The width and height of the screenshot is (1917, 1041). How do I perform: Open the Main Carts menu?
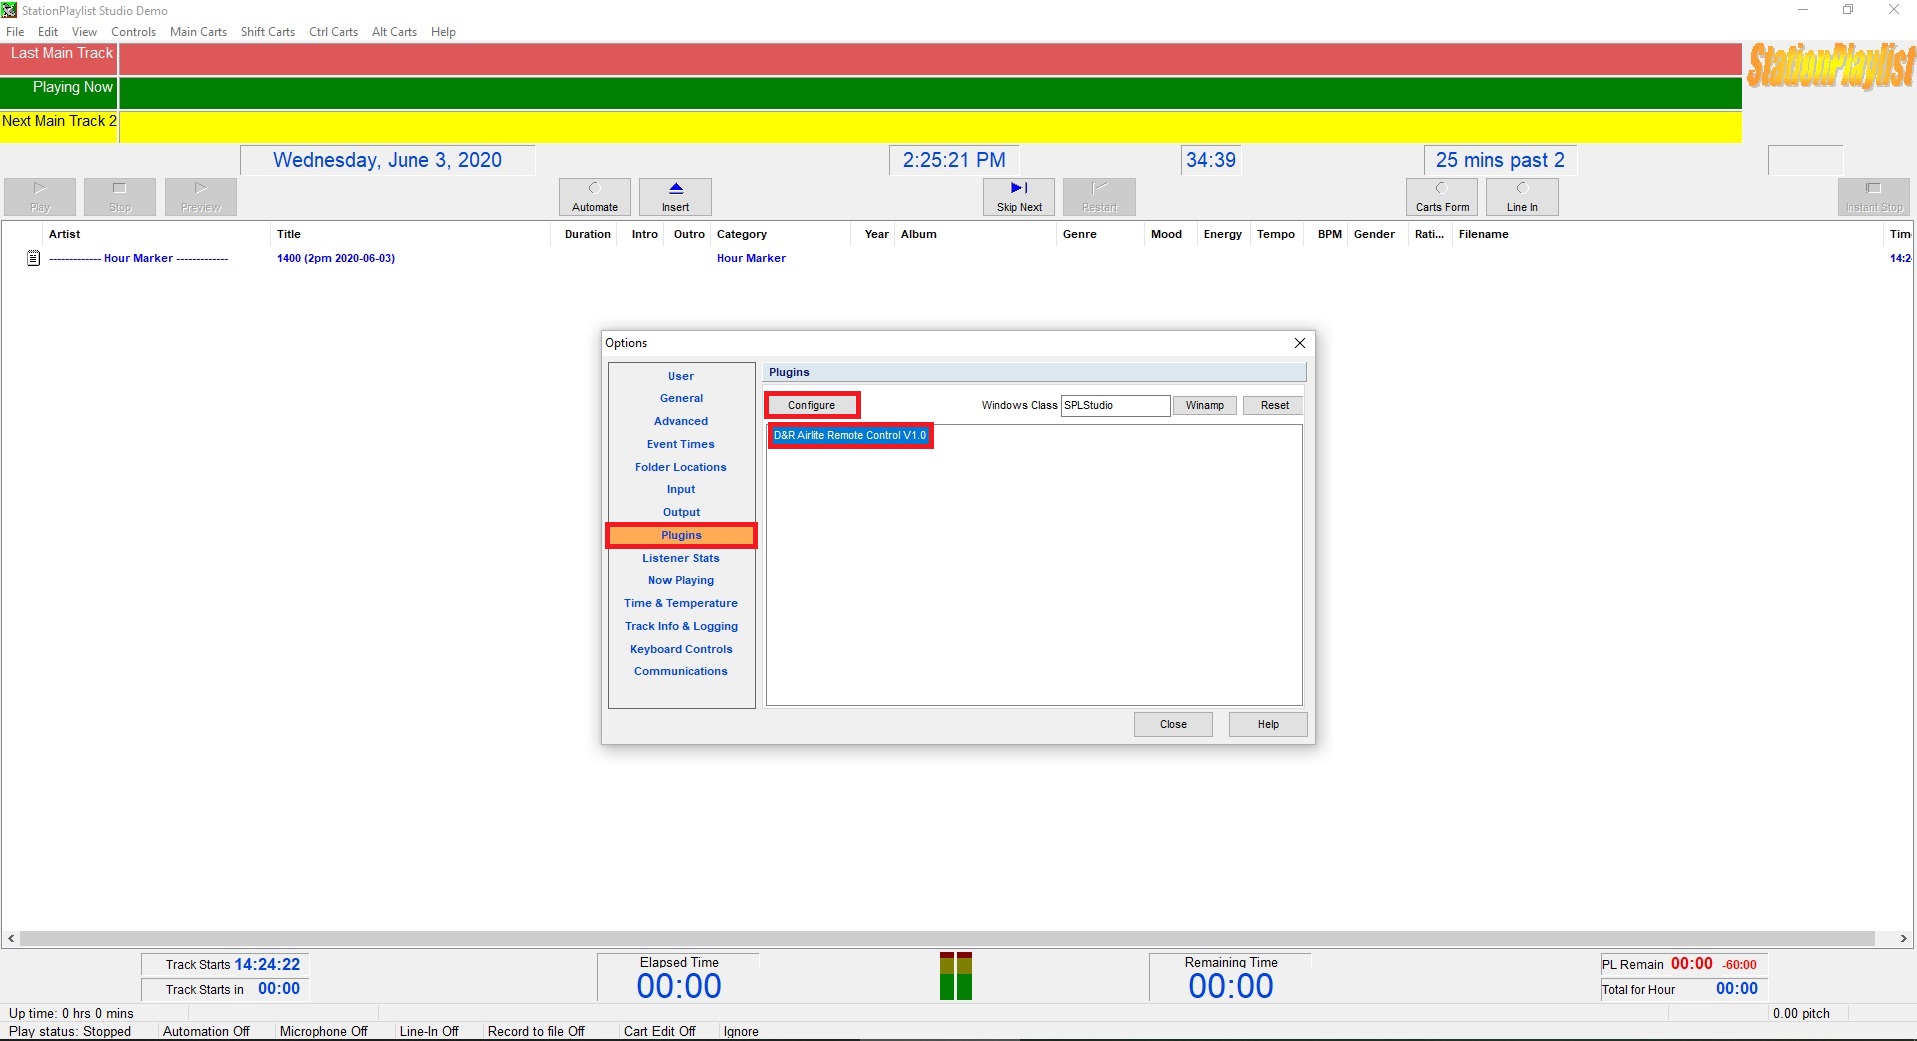point(198,32)
